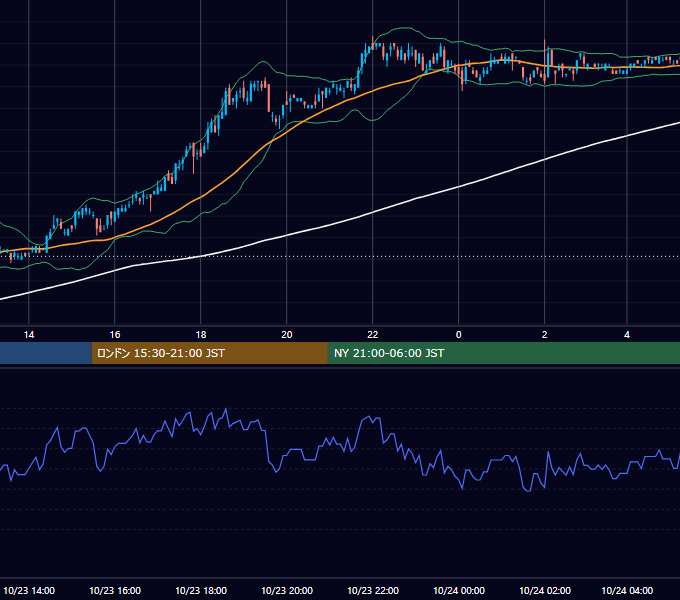Viewport: 680px width, 600px height.
Task: Click the blue session bar before London
Action: (x=46, y=353)
